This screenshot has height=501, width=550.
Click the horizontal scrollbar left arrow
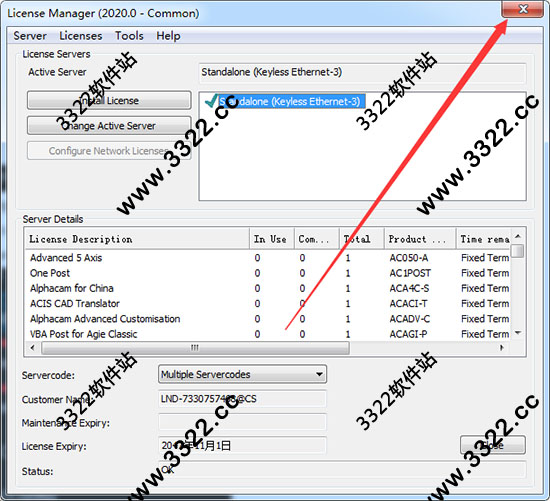(x=32, y=348)
